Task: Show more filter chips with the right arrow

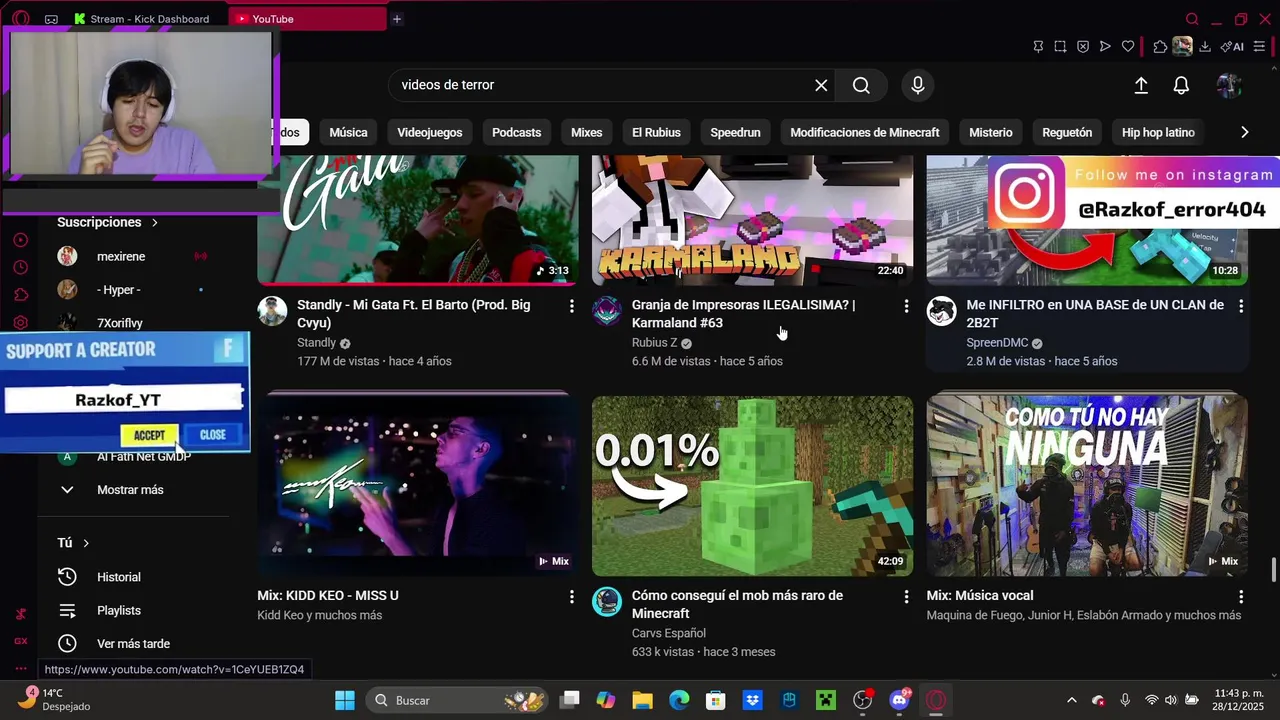Action: pos(1244,132)
